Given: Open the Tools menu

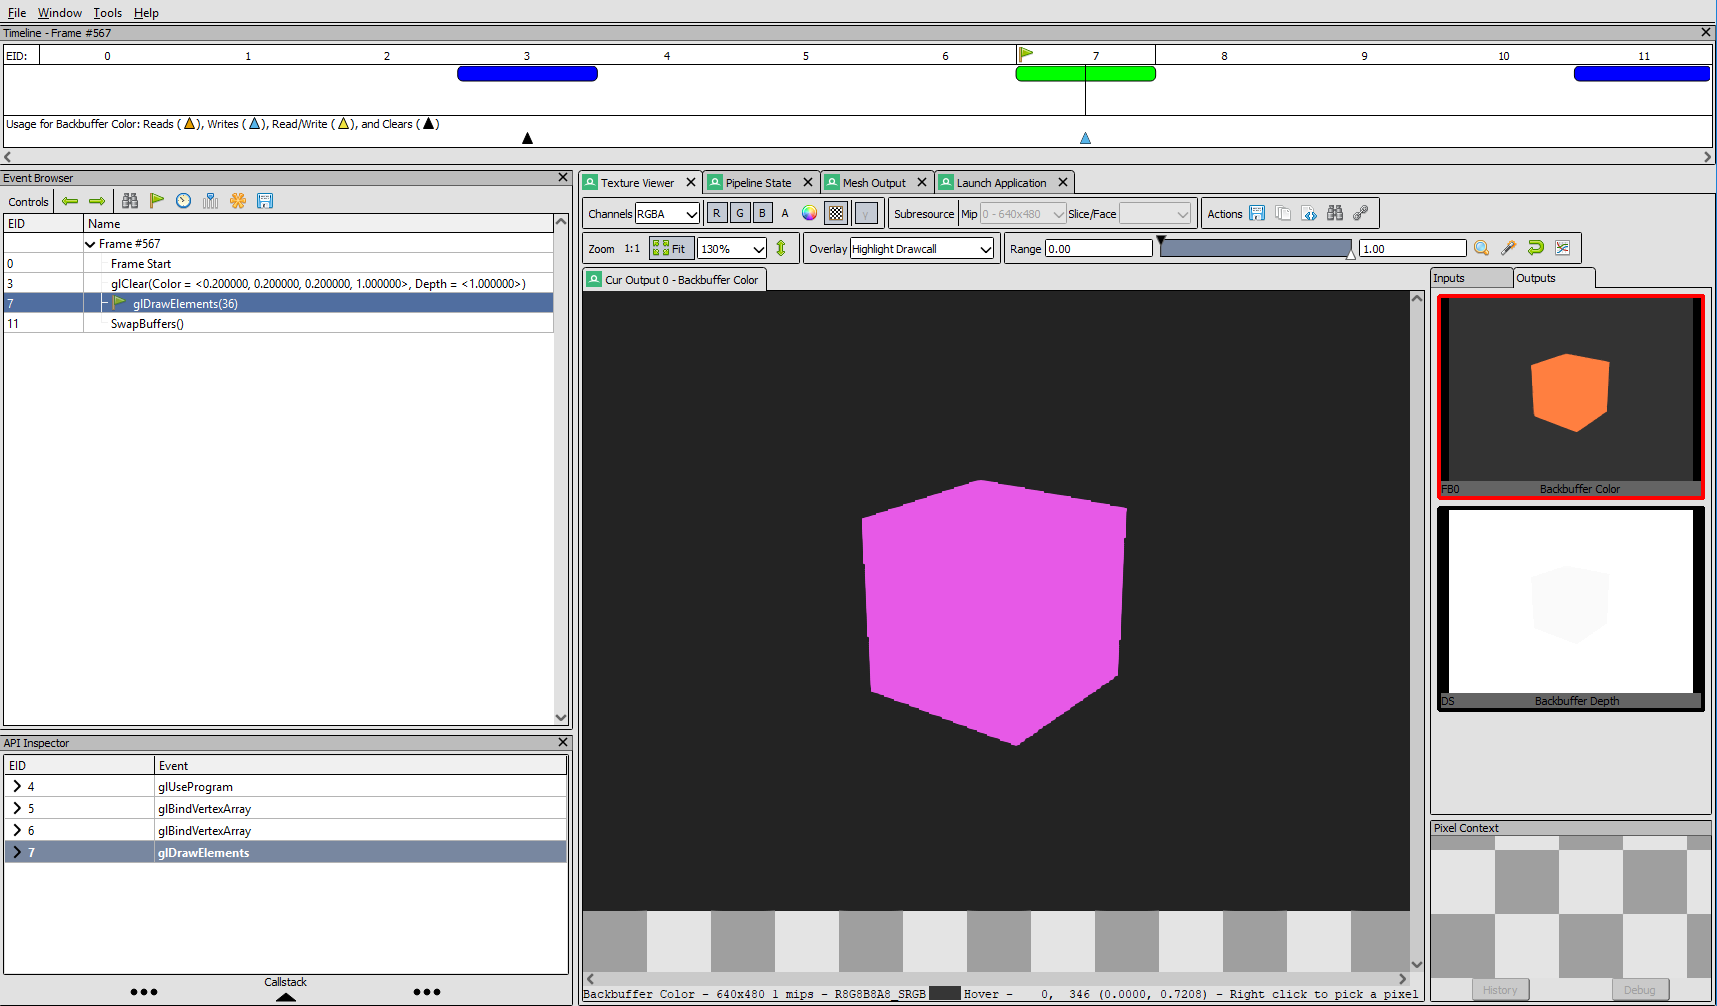Looking at the screenshot, I should (x=107, y=13).
